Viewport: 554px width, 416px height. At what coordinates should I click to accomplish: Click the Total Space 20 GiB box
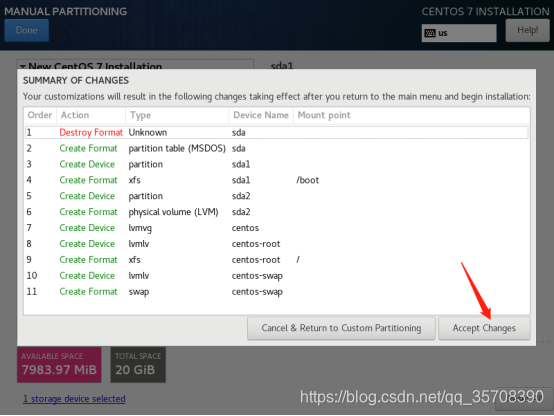click(138, 364)
